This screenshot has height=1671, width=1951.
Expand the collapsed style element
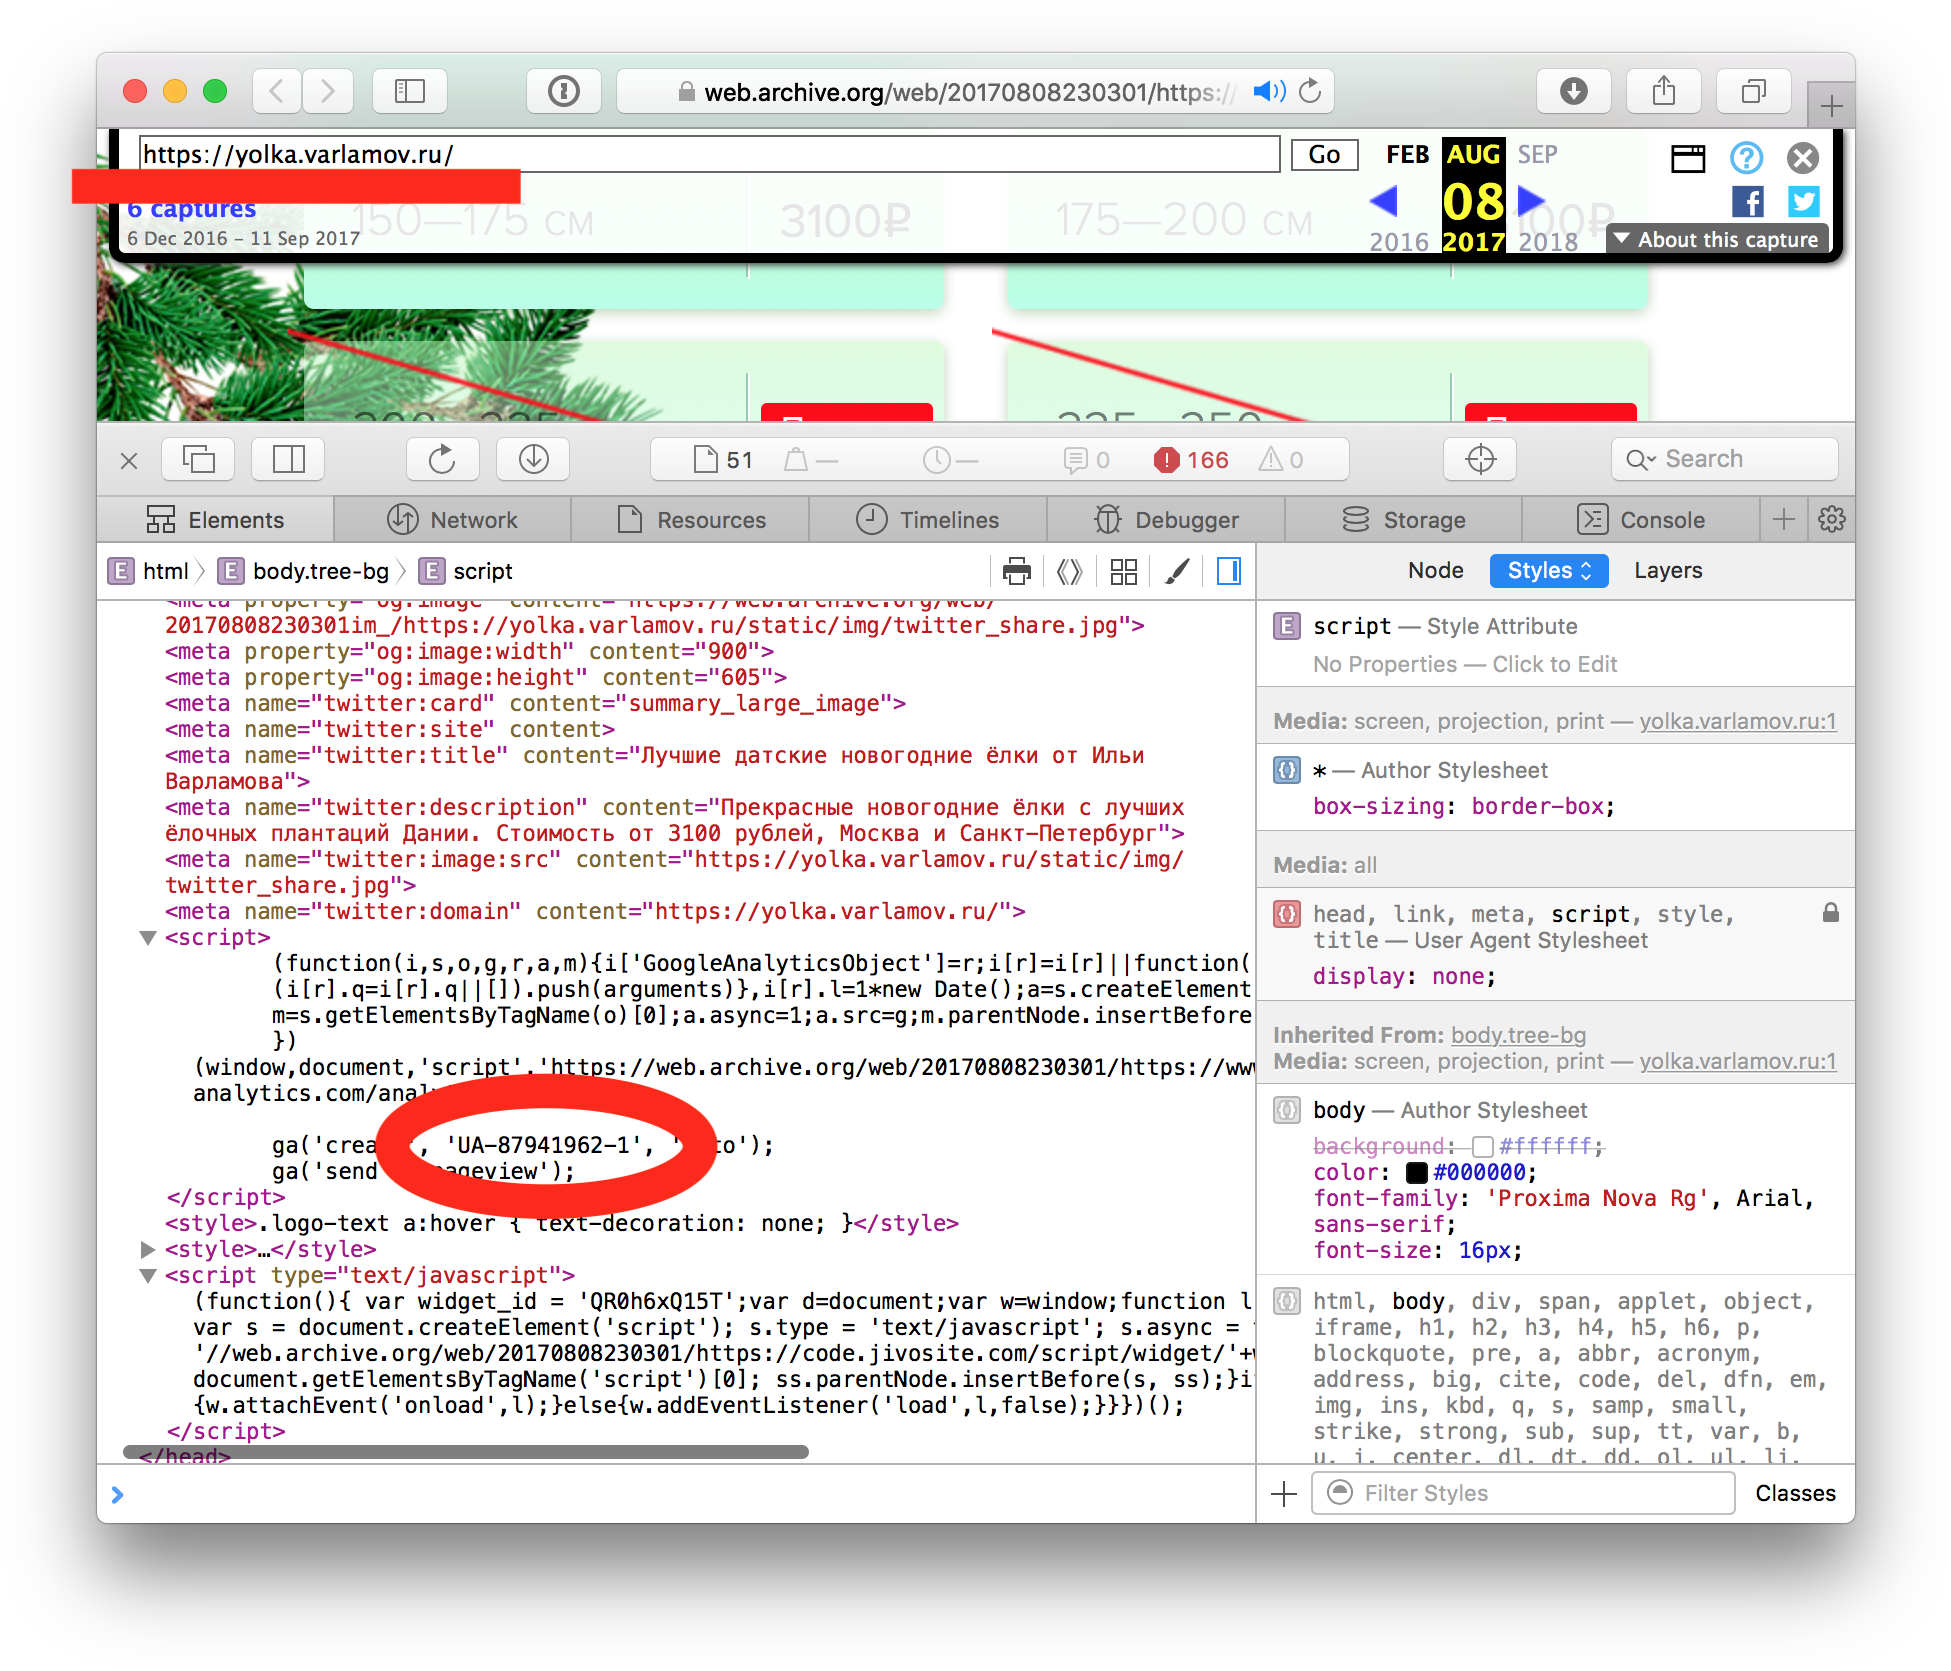click(x=148, y=1249)
